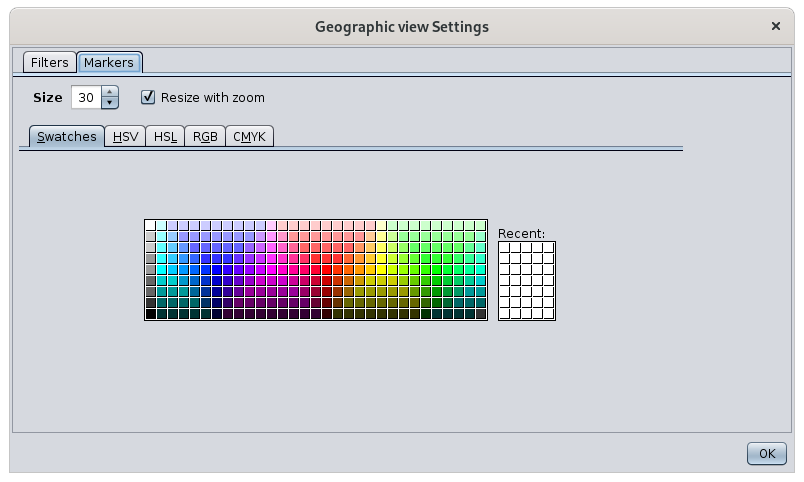Viewport: 804px width, 482px height.
Task: Open the CMYK color tab
Action: pyautogui.click(x=249, y=137)
